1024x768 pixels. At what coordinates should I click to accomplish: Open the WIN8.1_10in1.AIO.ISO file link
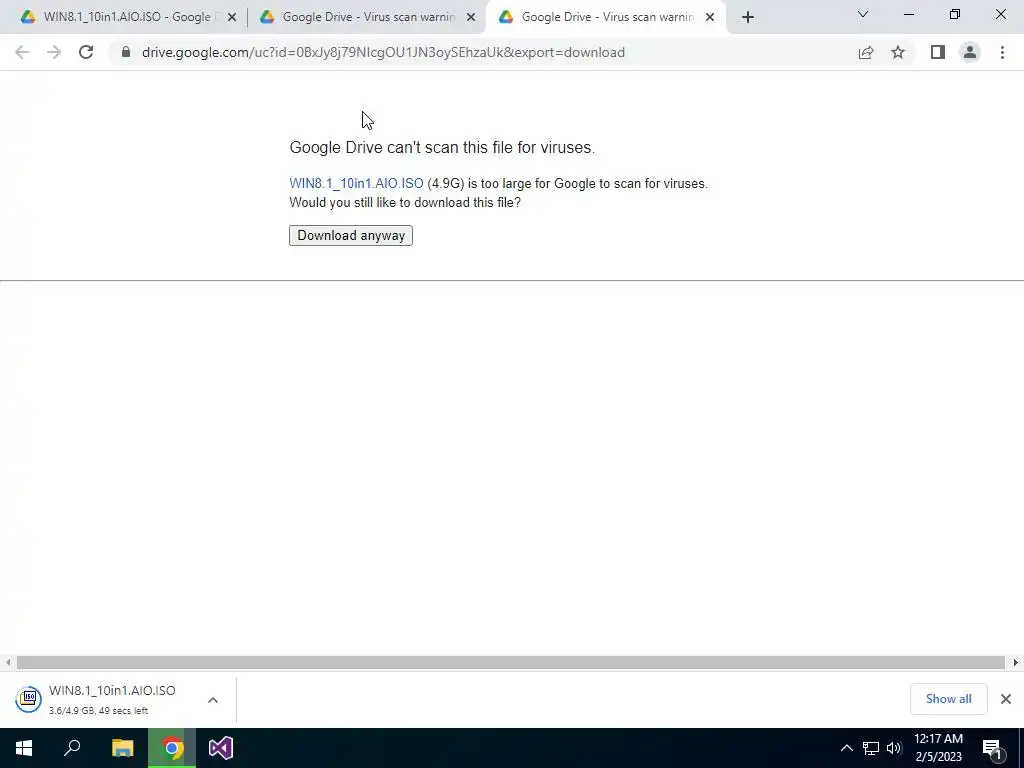(356, 184)
